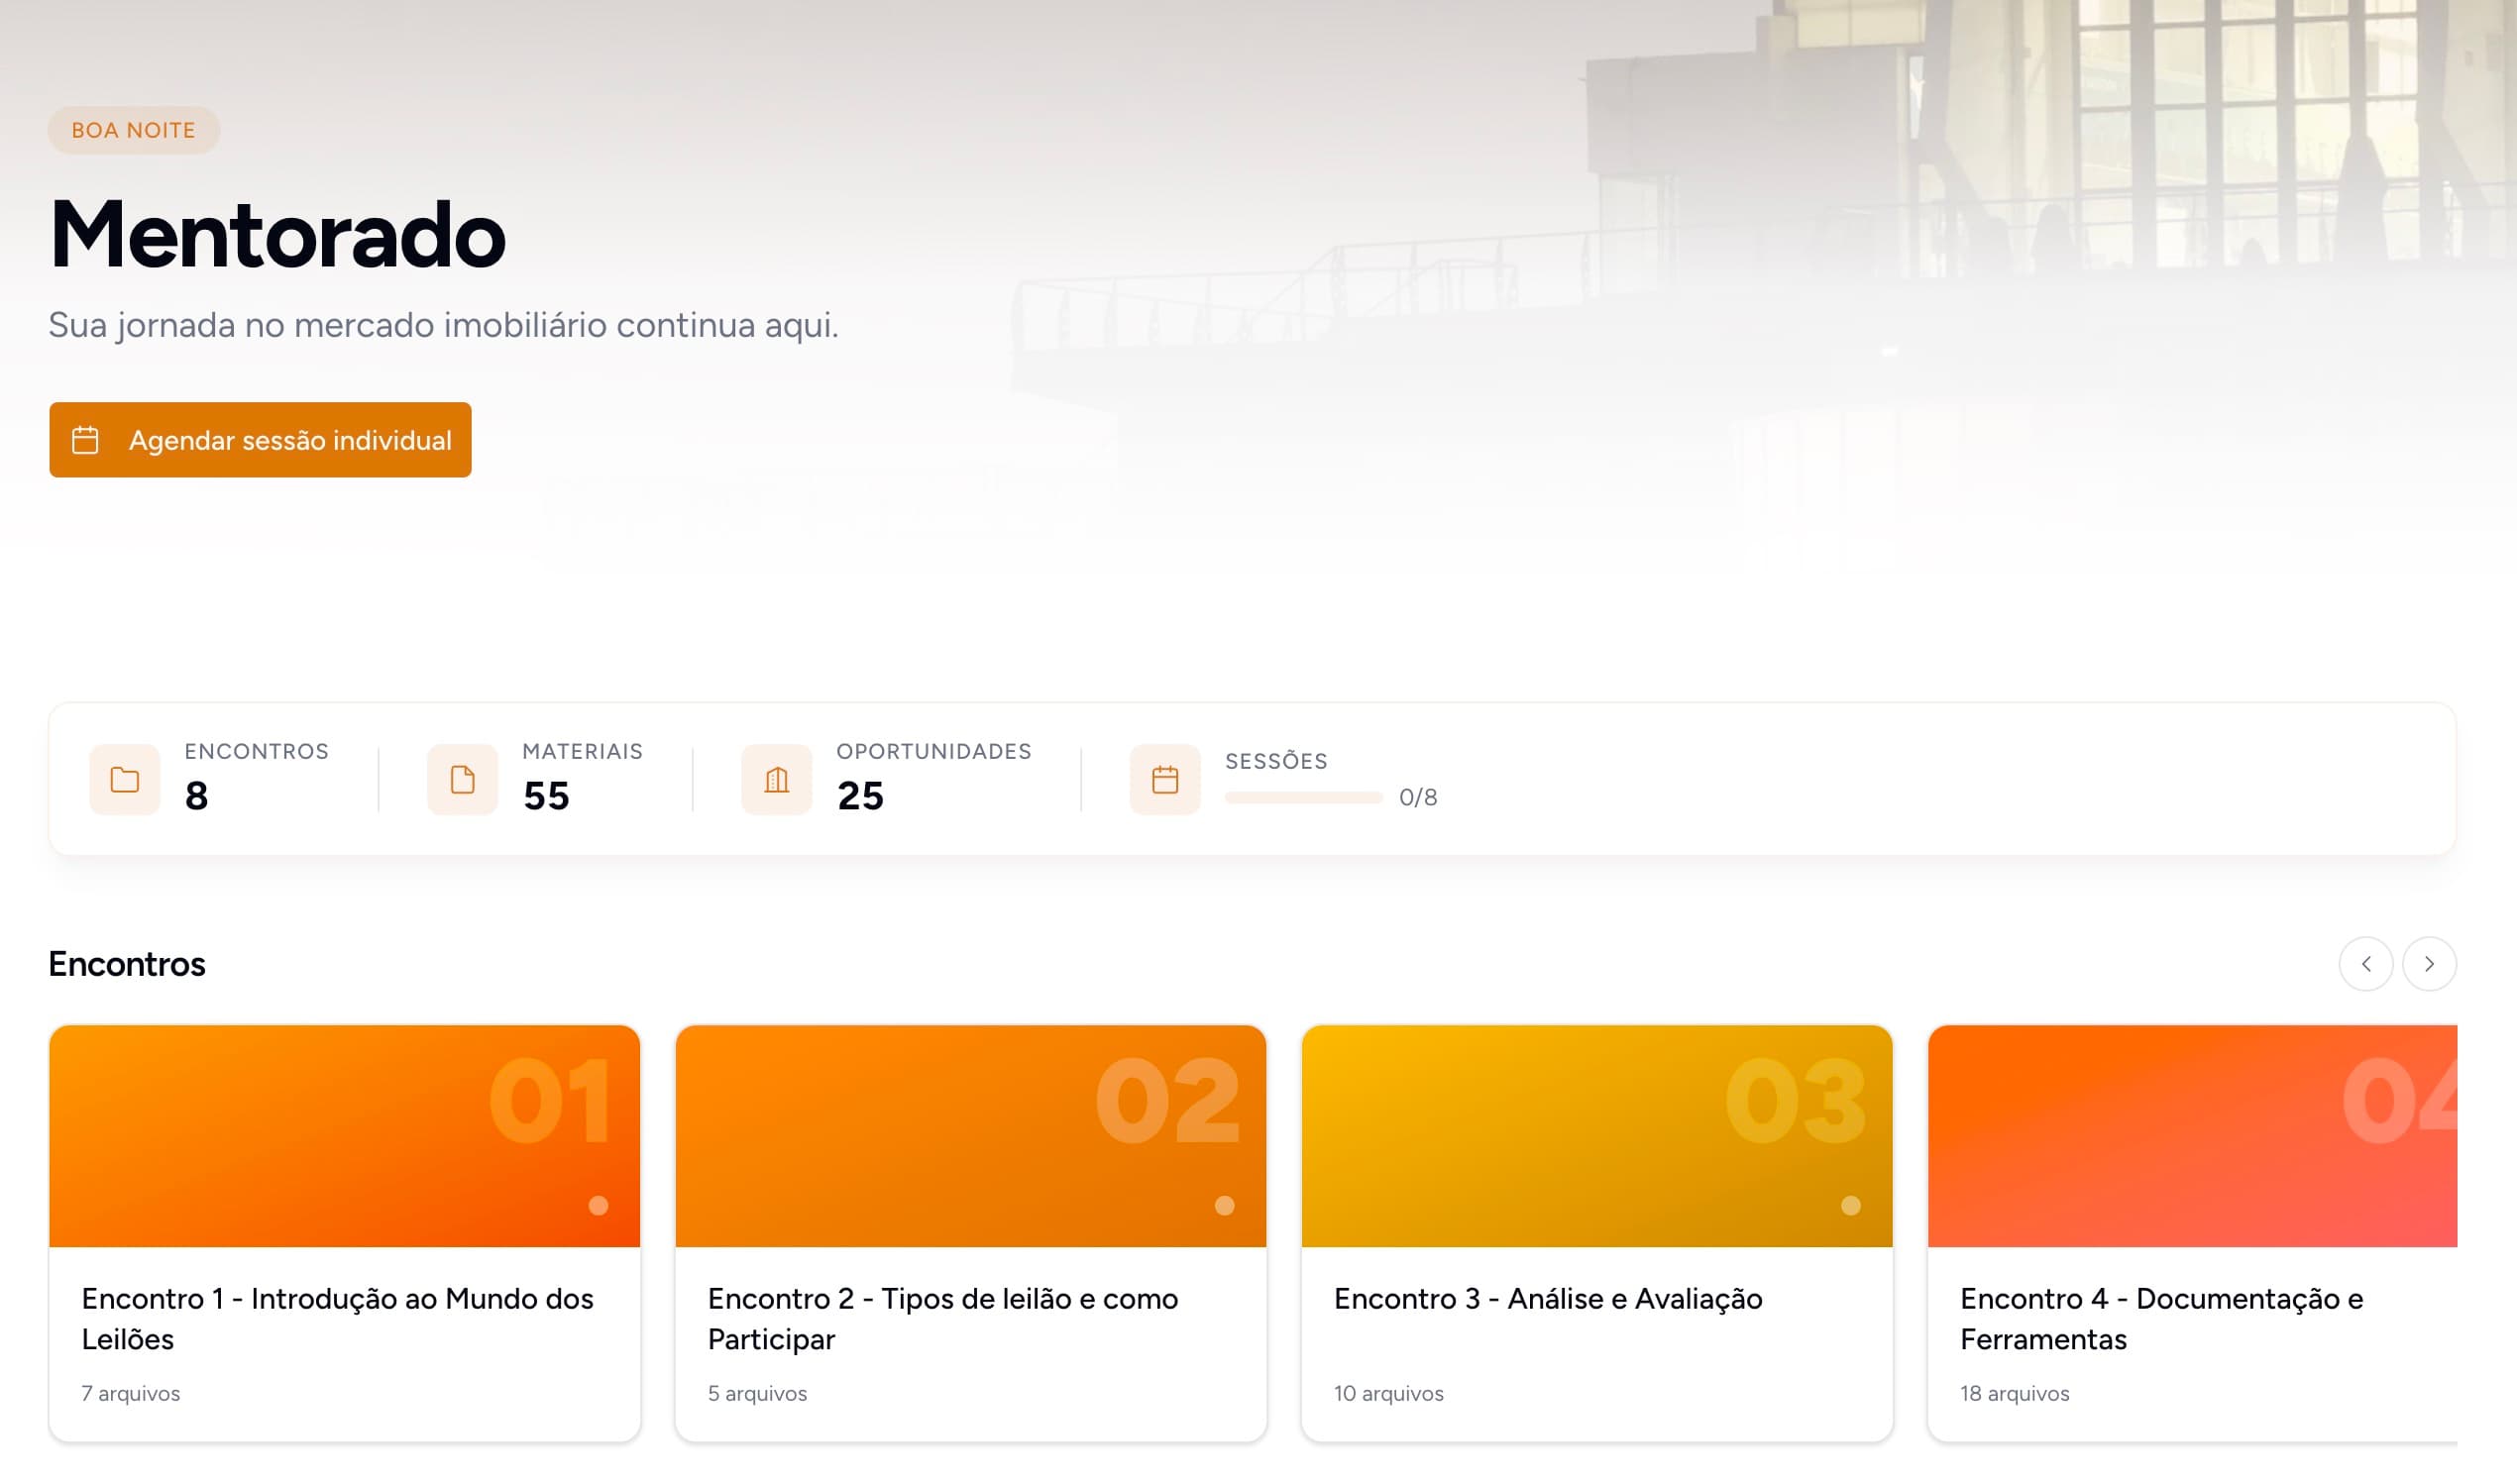Click the OPORTUNIDADES stat label

(x=934, y=752)
